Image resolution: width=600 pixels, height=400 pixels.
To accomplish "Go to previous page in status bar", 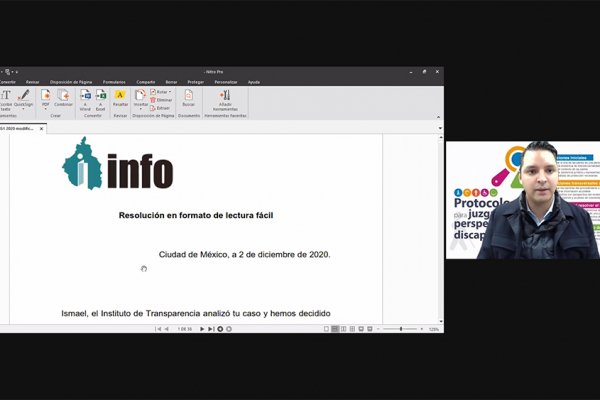I will [166, 329].
